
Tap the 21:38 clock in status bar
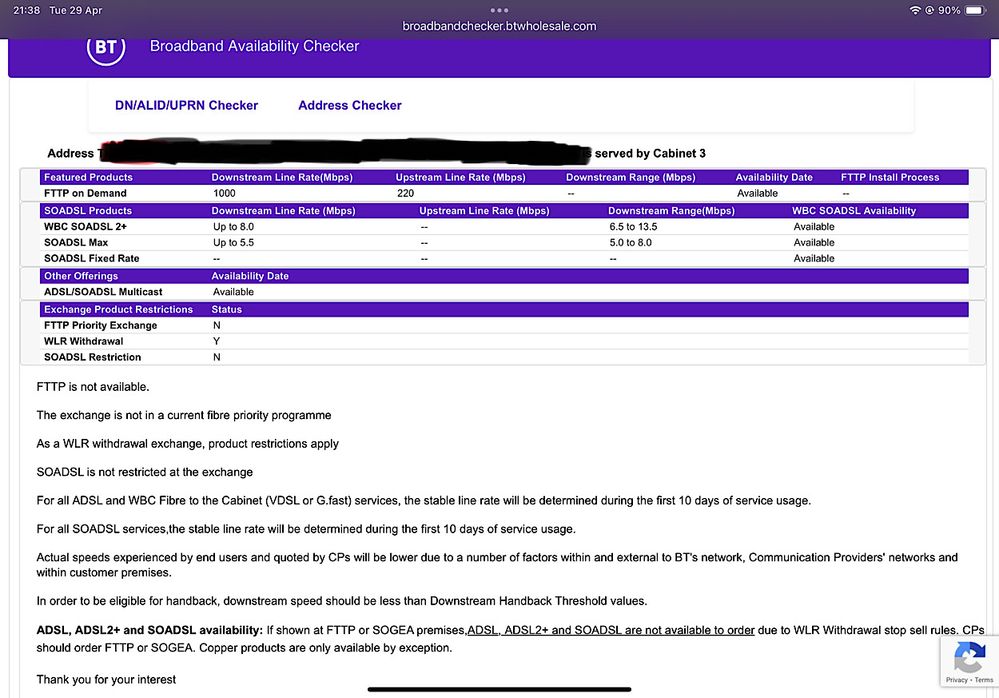27,10
